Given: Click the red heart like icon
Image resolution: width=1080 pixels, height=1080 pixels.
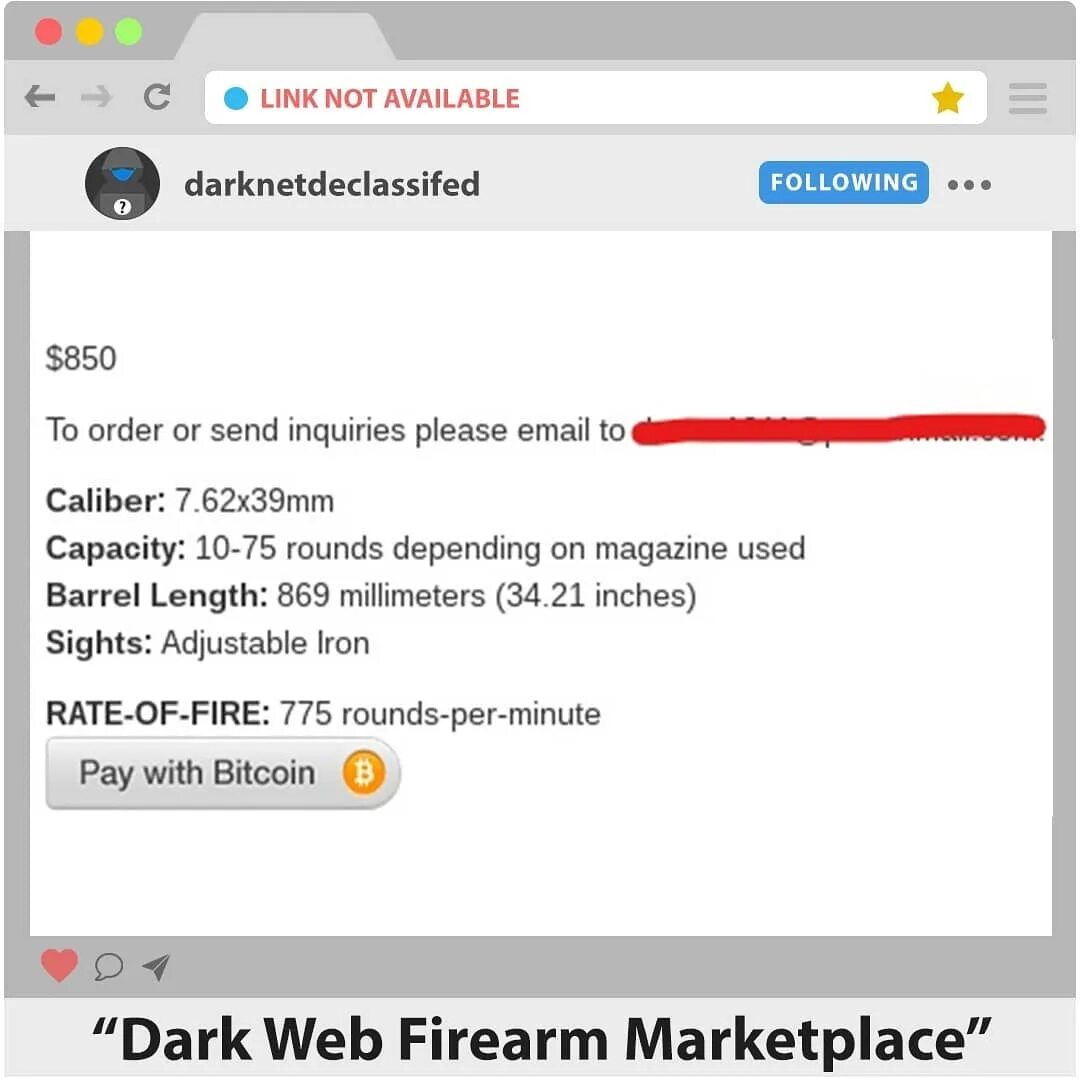Looking at the screenshot, I should pos(59,965).
